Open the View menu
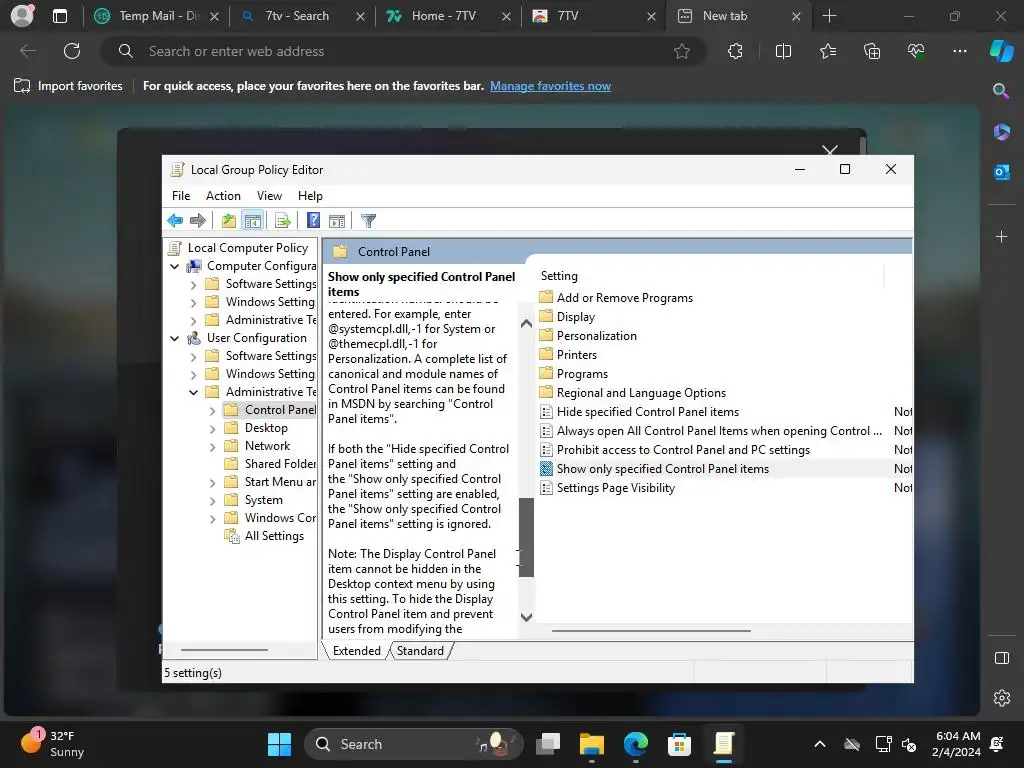The image size is (1024, 768). pyautogui.click(x=269, y=196)
